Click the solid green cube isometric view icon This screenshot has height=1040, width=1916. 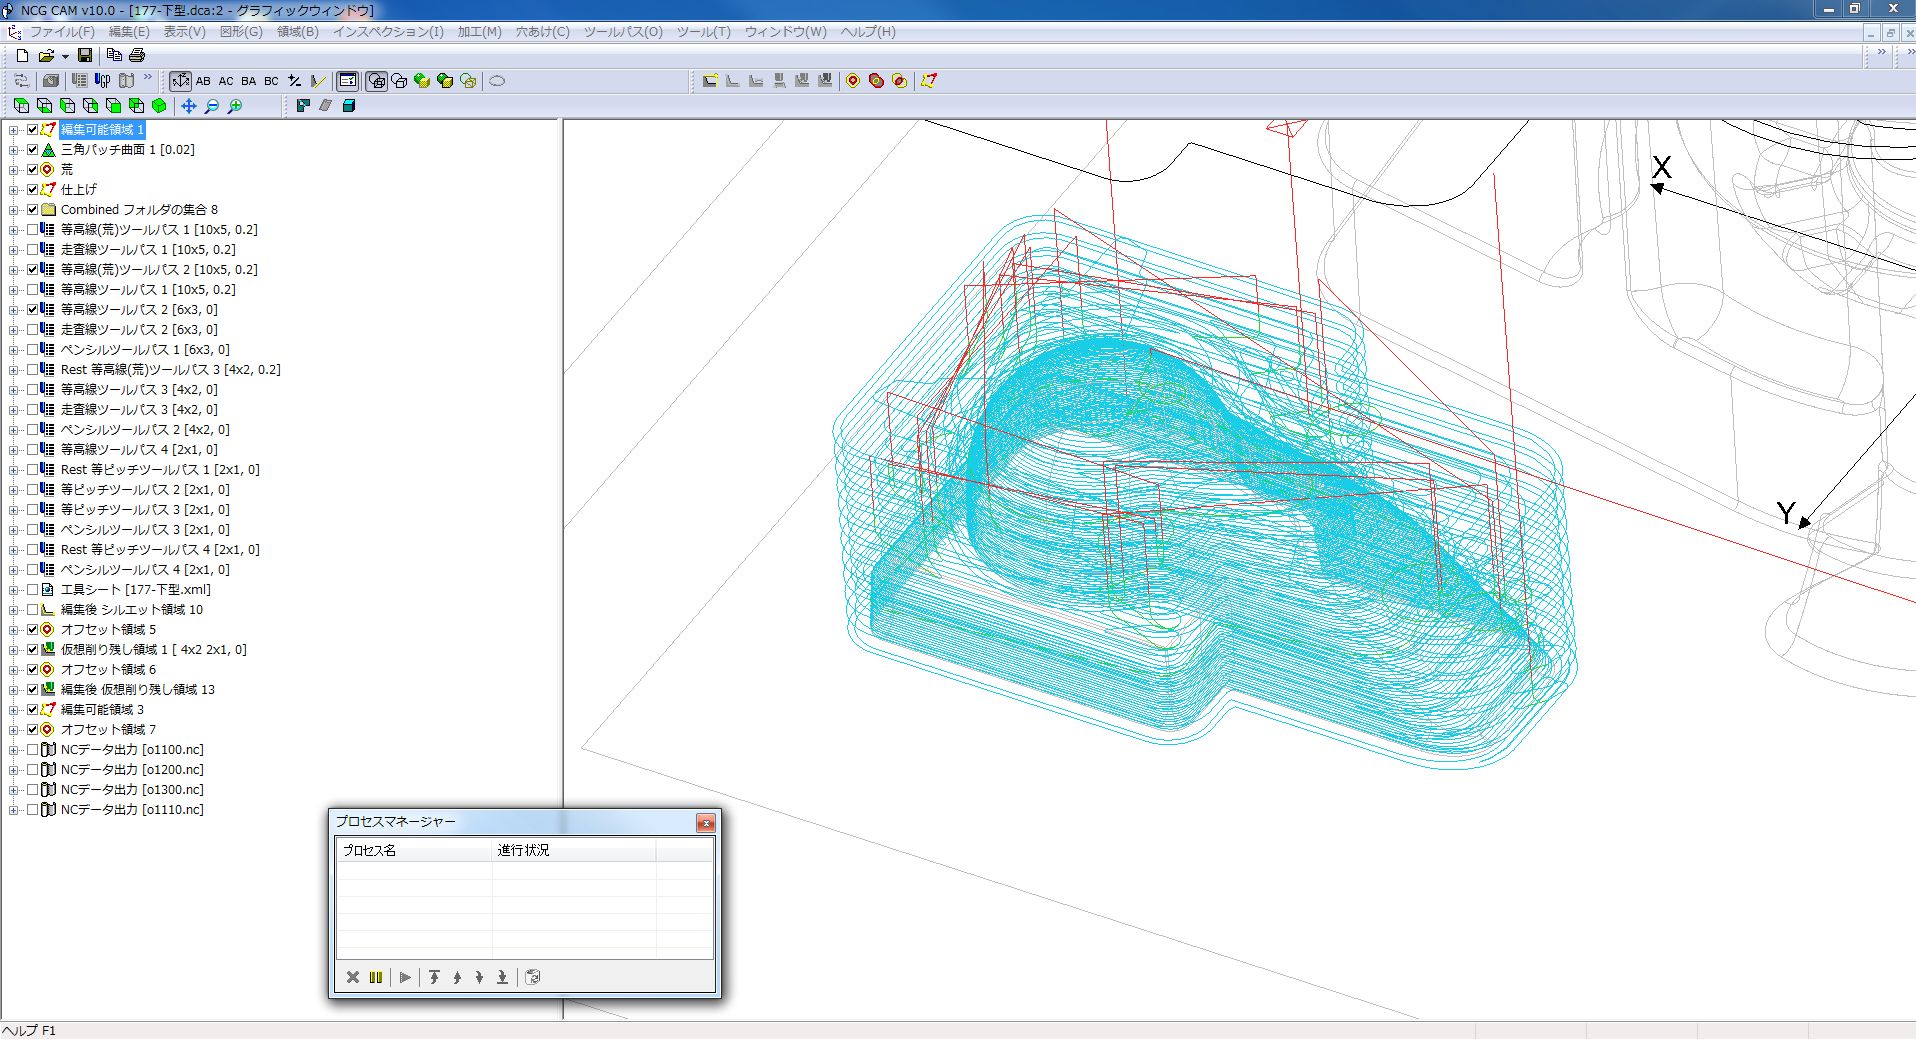pyautogui.click(x=159, y=106)
